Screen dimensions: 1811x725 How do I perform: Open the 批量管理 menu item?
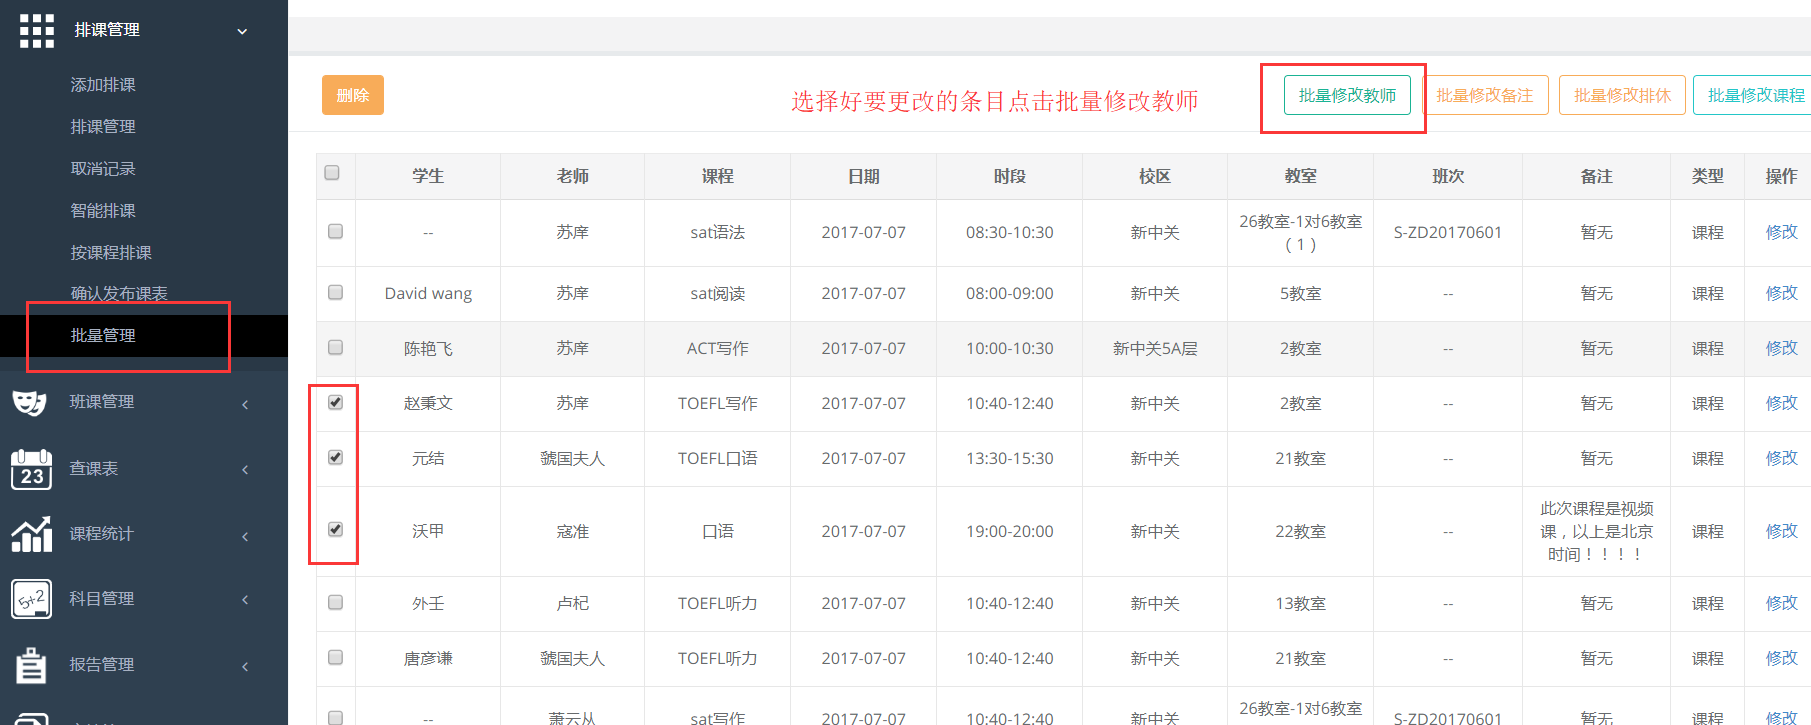tap(103, 336)
